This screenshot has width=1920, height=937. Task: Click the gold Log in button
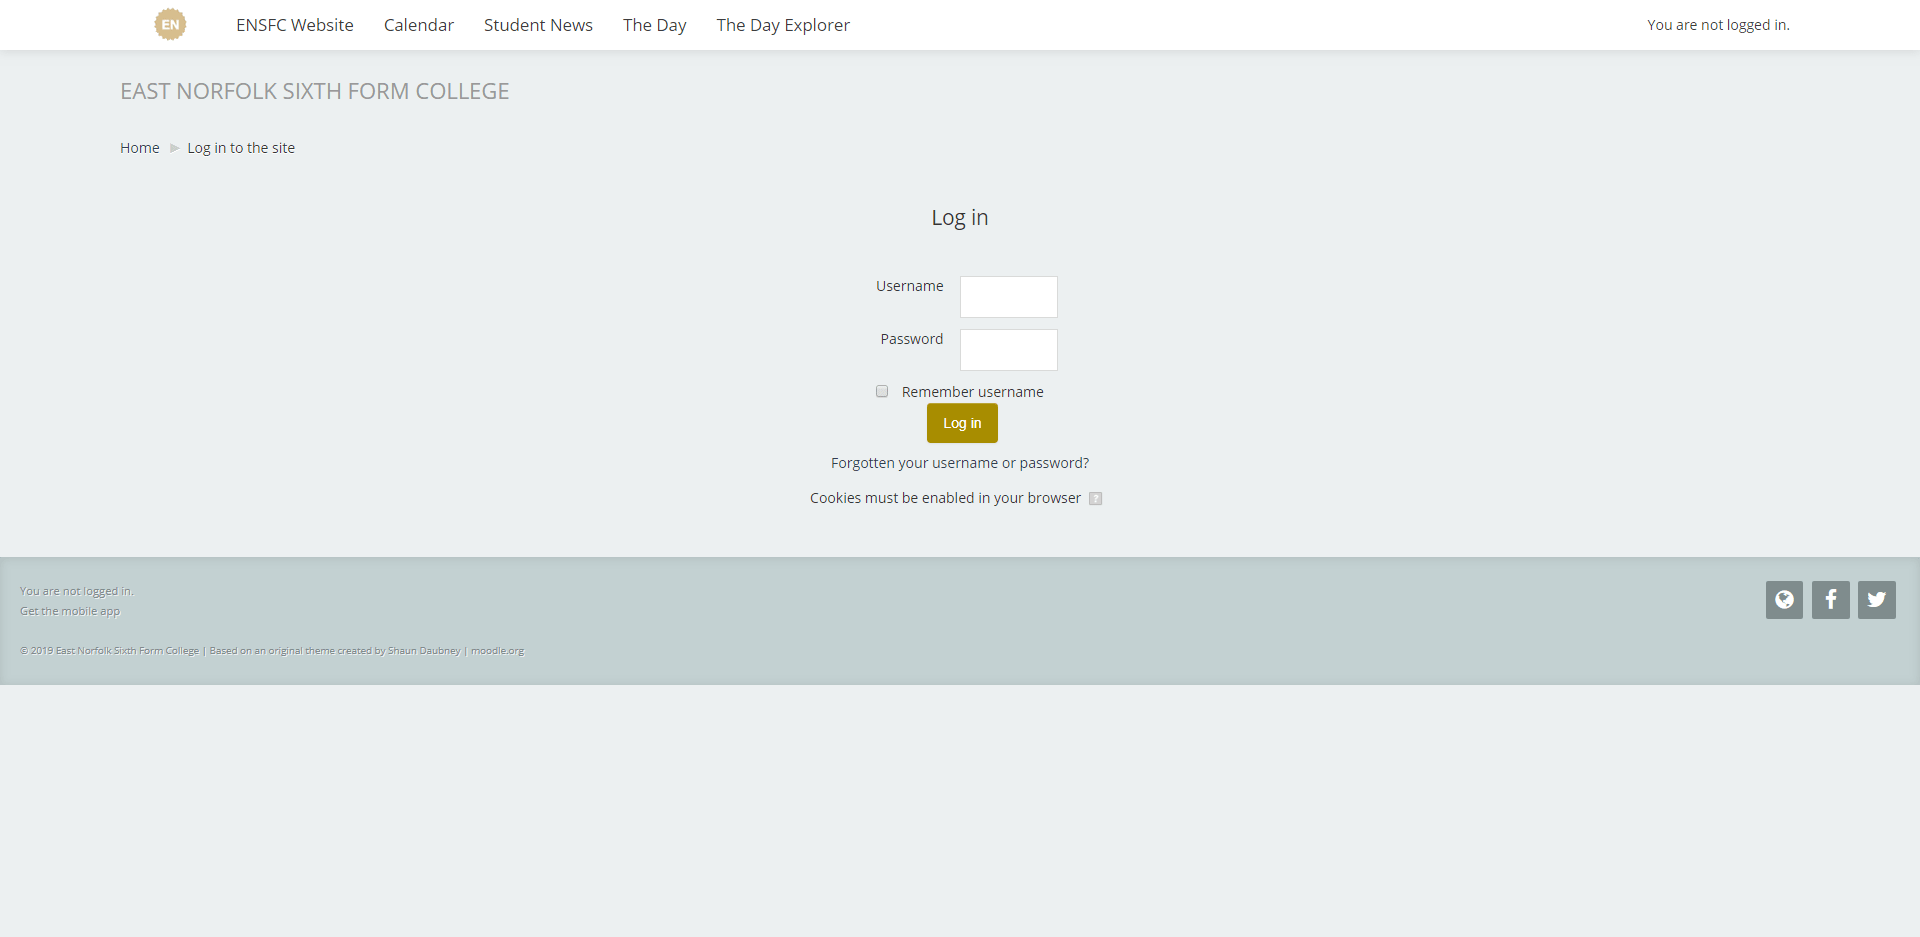[962, 423]
